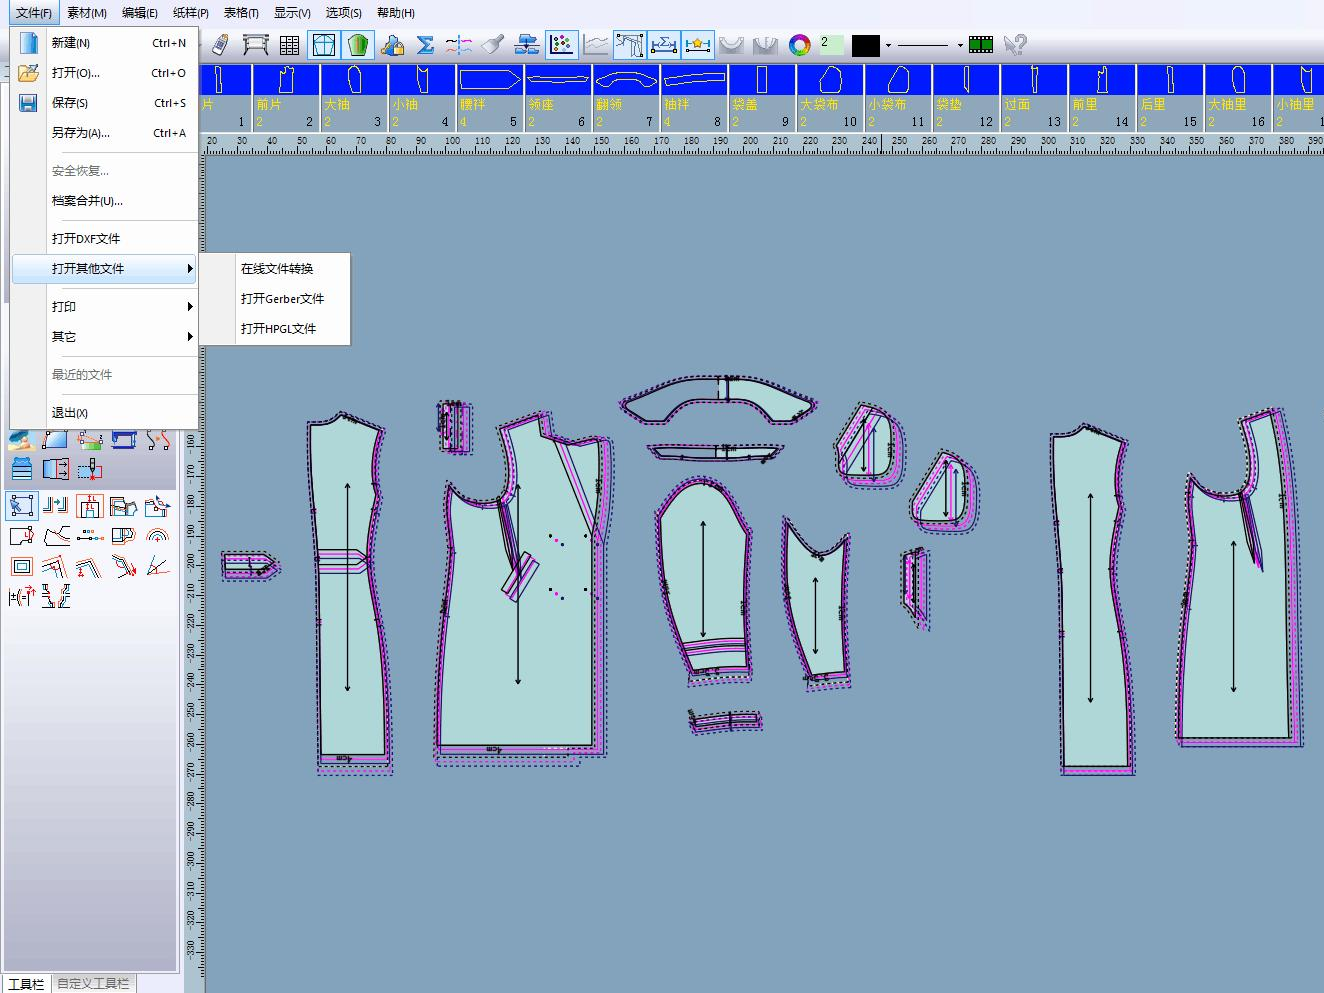The height and width of the screenshot is (993, 1324).
Task: Select the paint brush toolbar icon
Action: tap(492, 45)
